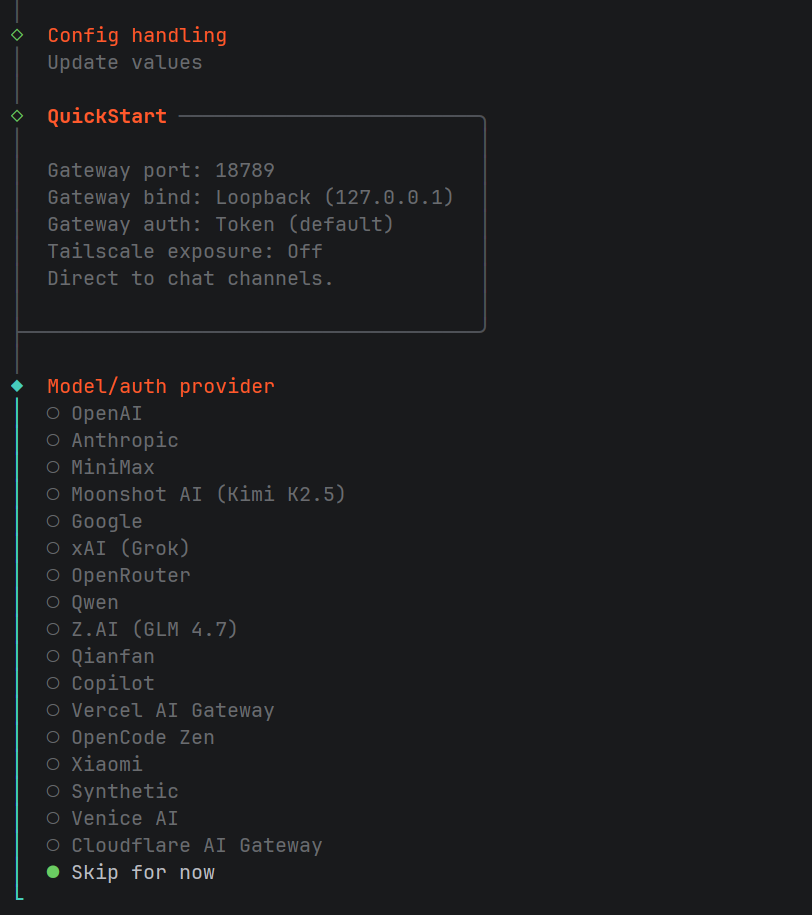Click the Model/auth provider heading
Image resolution: width=812 pixels, height=915 pixels.
[161, 386]
